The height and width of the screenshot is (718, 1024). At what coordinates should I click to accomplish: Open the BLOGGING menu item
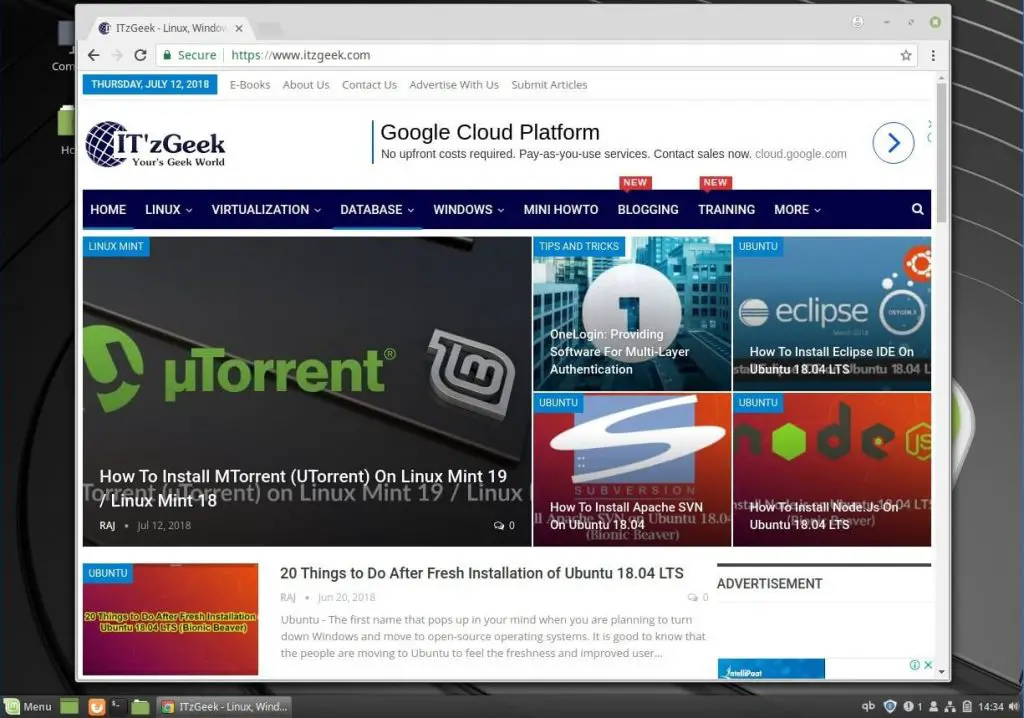pyautogui.click(x=648, y=210)
